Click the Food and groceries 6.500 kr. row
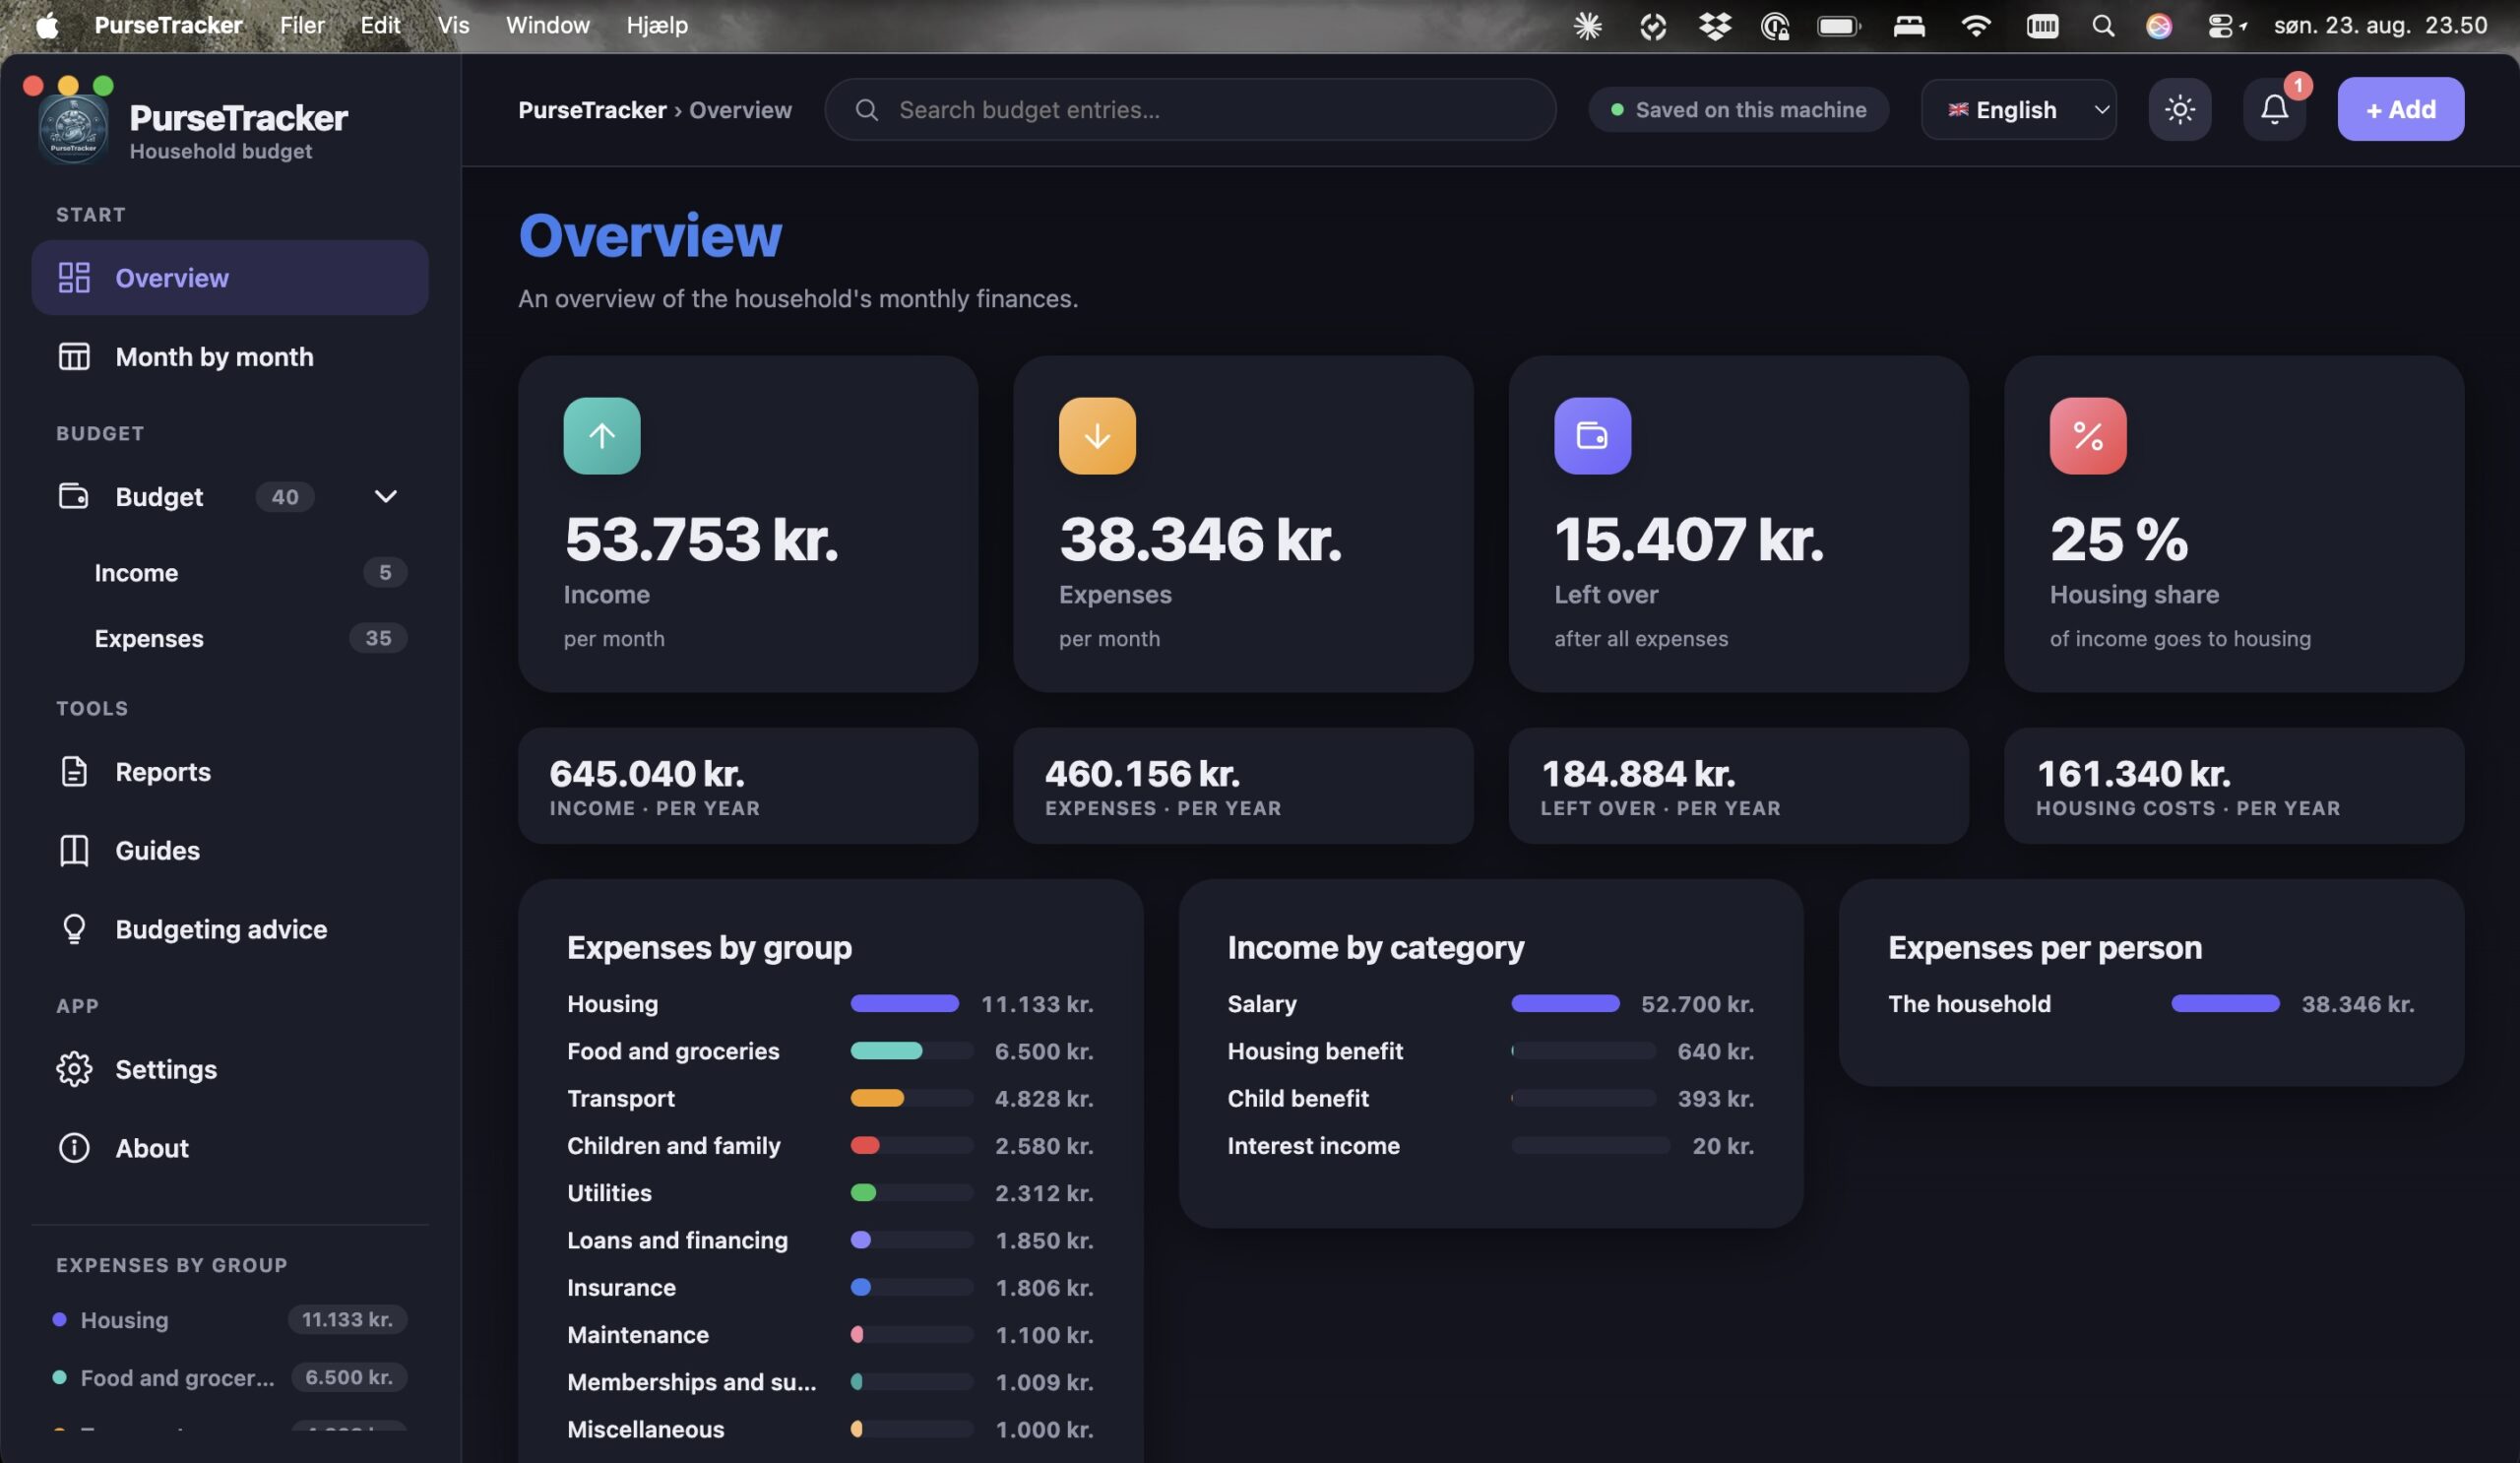Screen dimensions: 2520x1463 pyautogui.click(x=830, y=1051)
